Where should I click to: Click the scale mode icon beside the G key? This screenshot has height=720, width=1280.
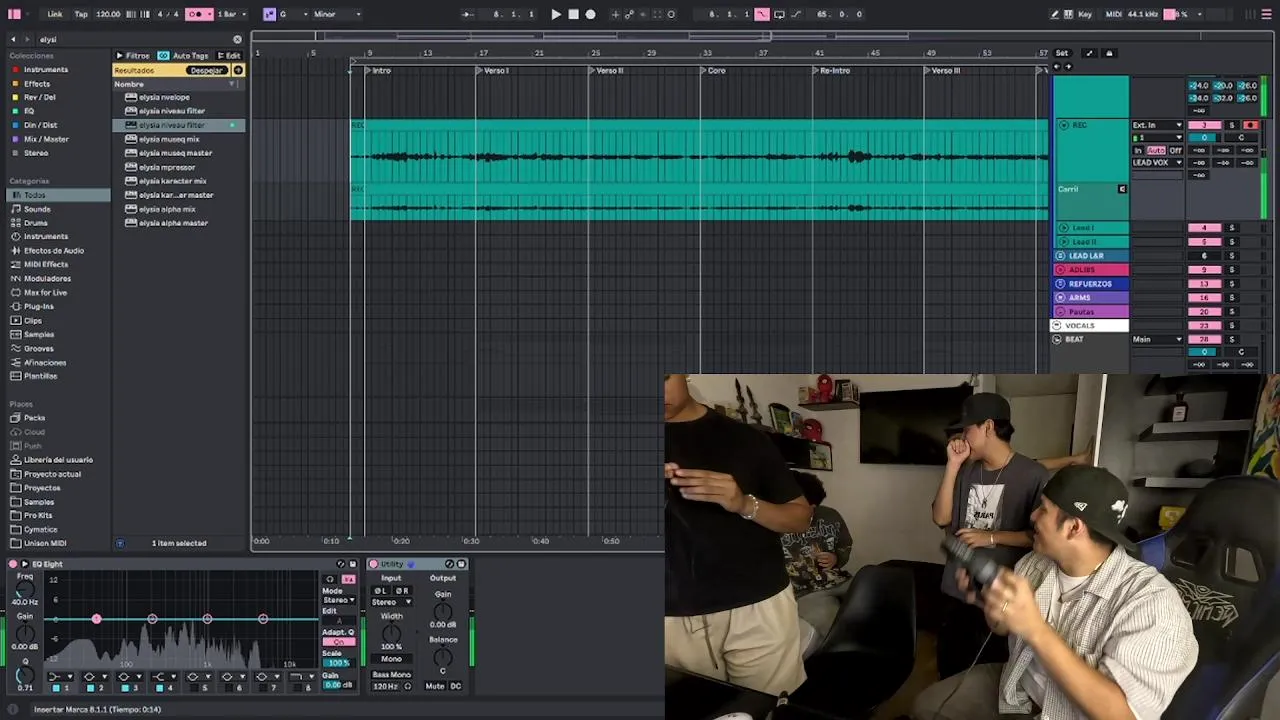click(x=270, y=14)
